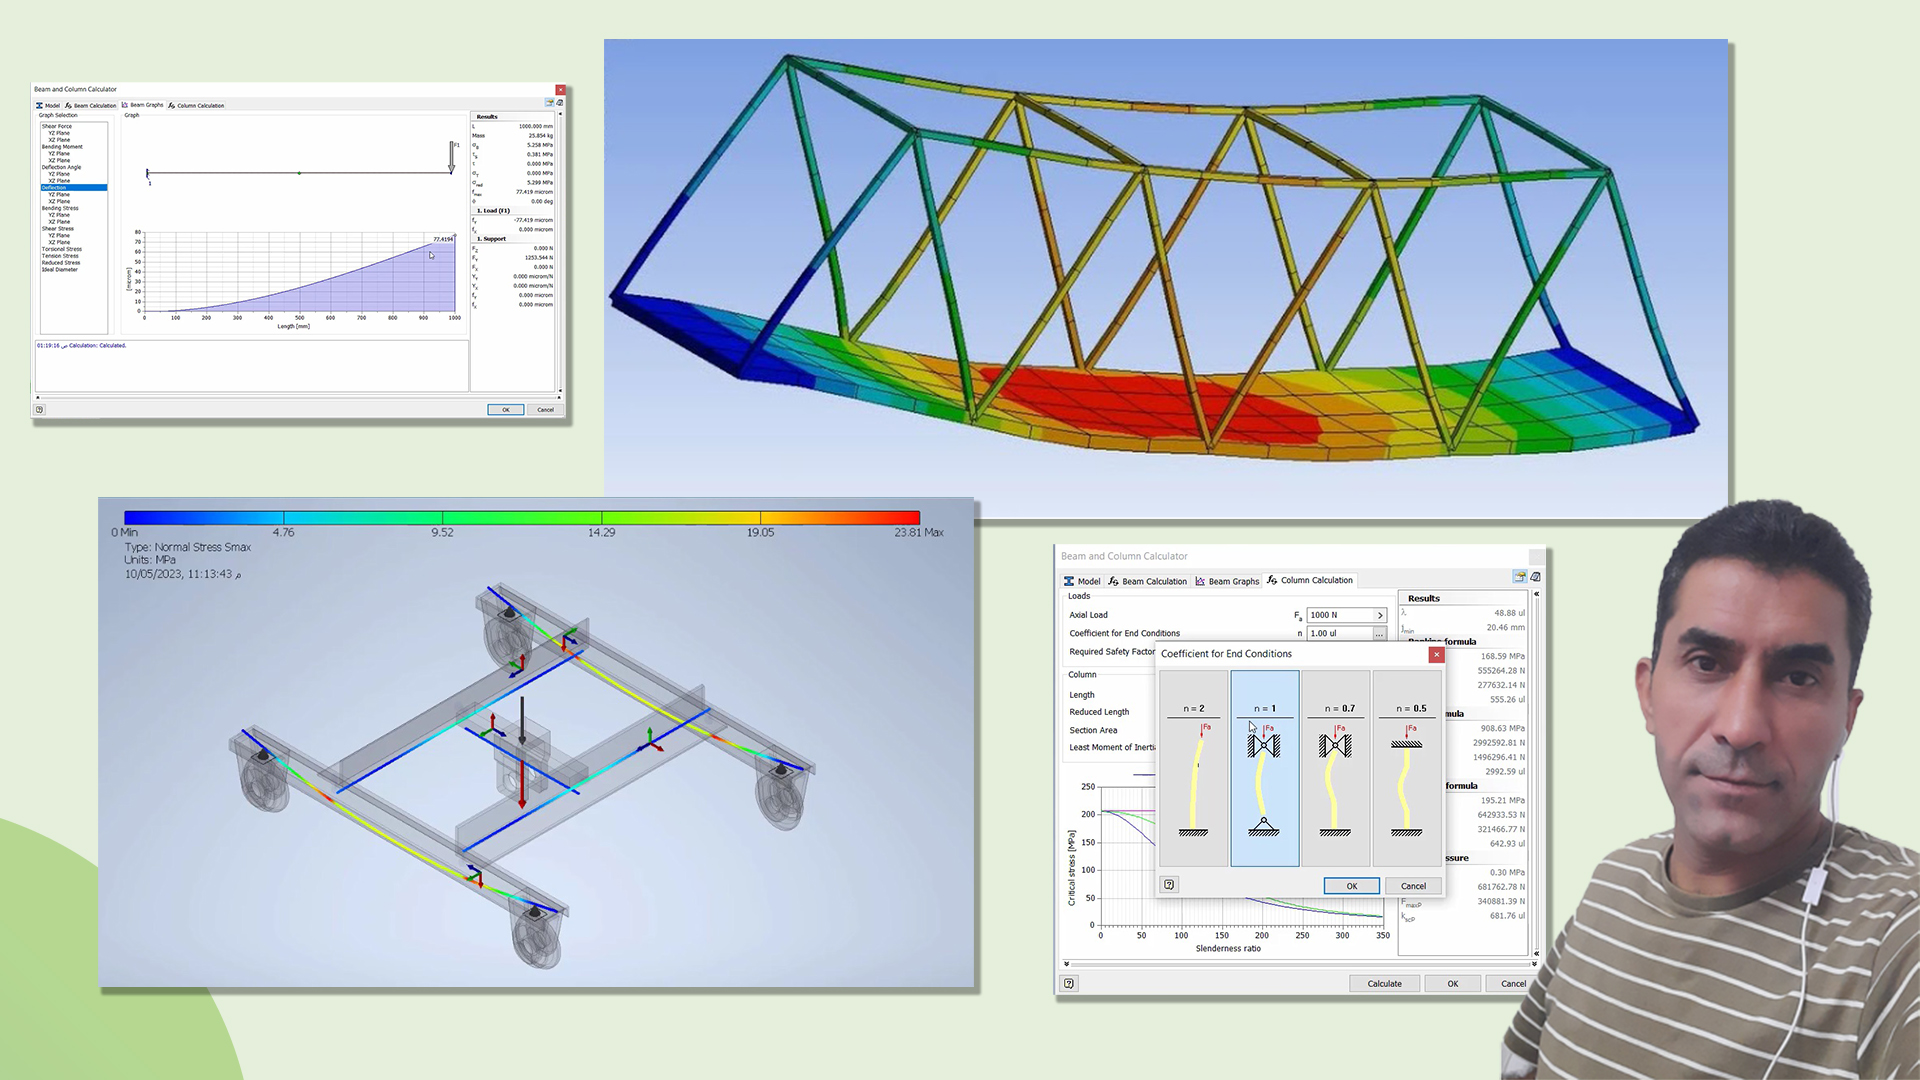This screenshot has height=1080, width=1920.
Task: Select Column Calculation tab in graphs window
Action: coord(196,105)
